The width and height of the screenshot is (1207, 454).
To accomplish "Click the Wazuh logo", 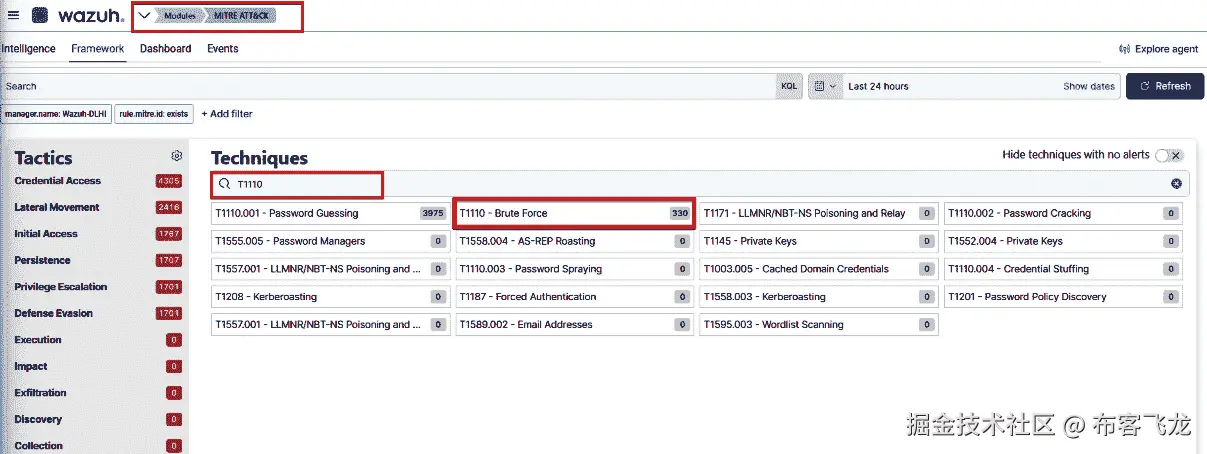I will click(77, 15).
